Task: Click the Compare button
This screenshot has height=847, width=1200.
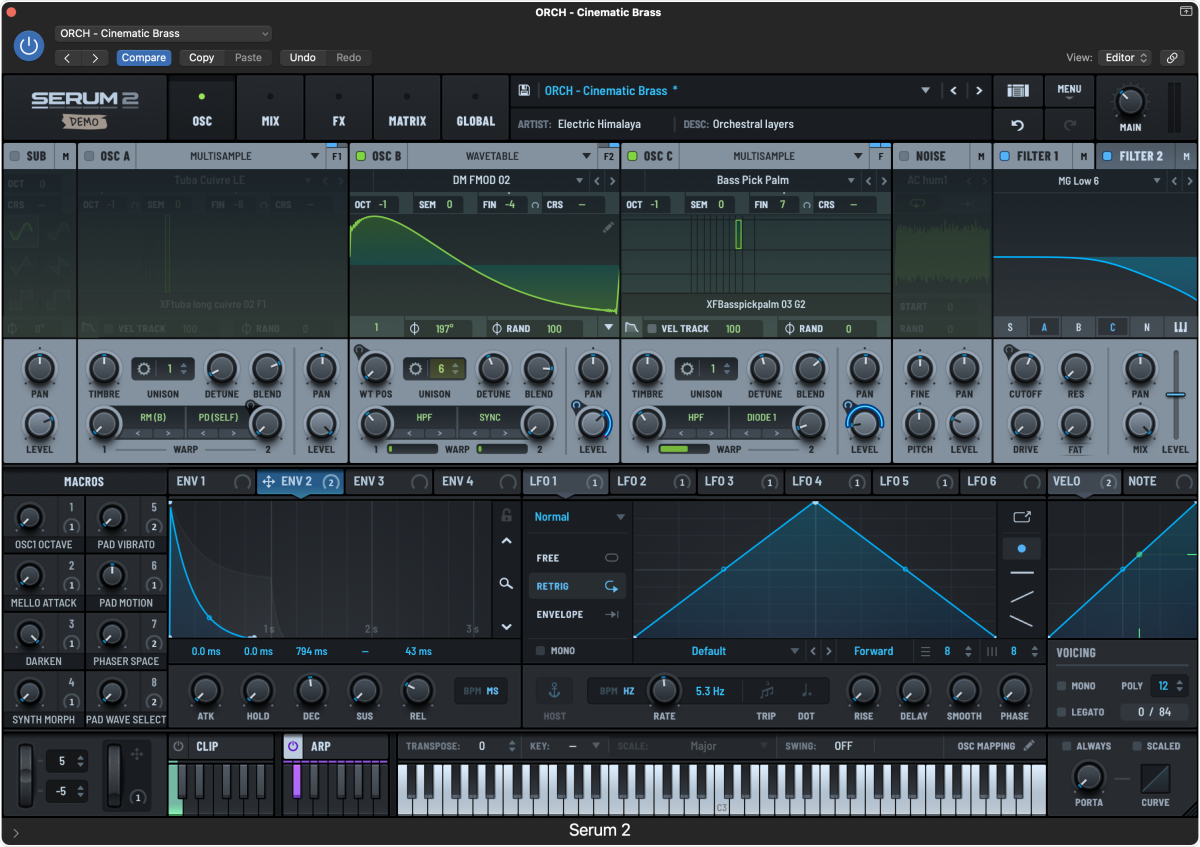Action: coord(144,58)
